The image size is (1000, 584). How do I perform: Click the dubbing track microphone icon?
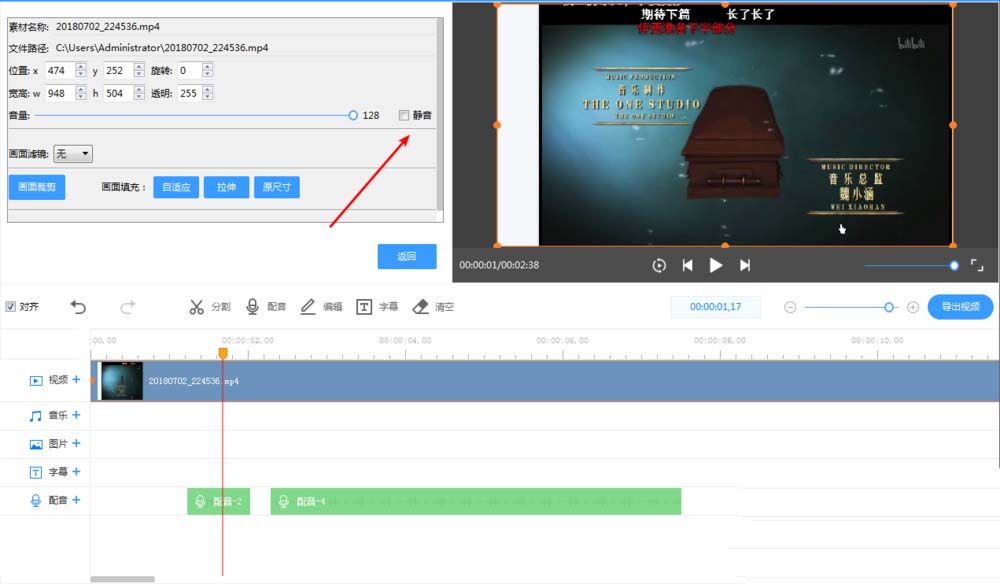[36, 500]
